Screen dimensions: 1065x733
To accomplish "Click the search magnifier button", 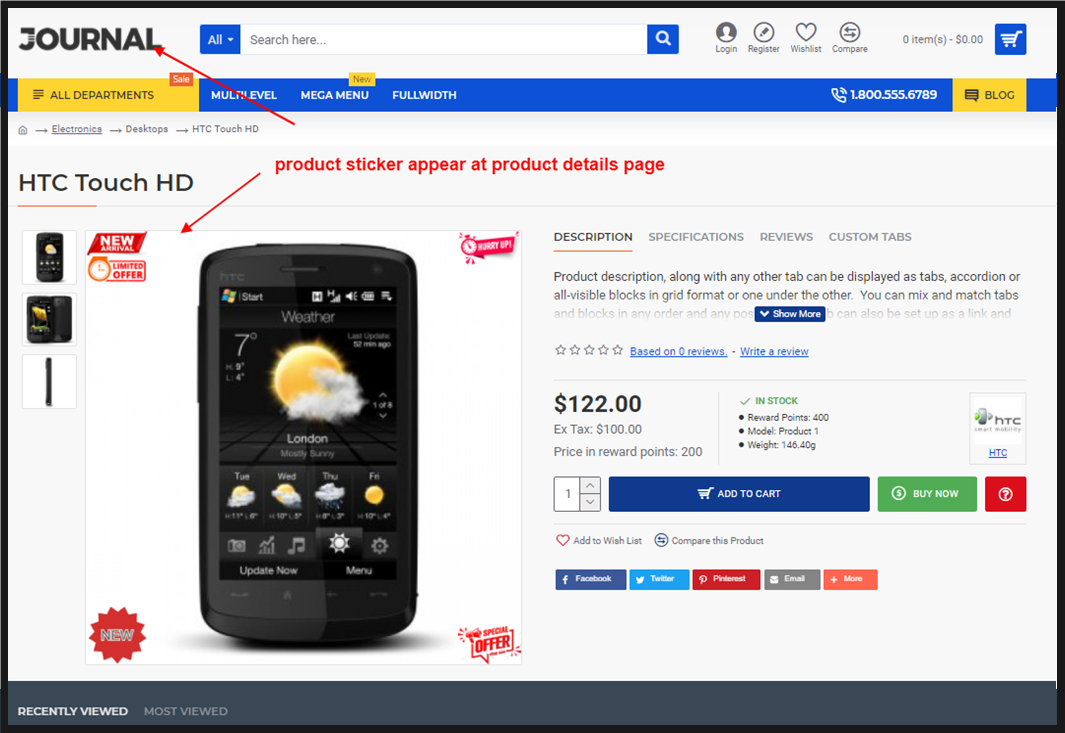I will [662, 39].
